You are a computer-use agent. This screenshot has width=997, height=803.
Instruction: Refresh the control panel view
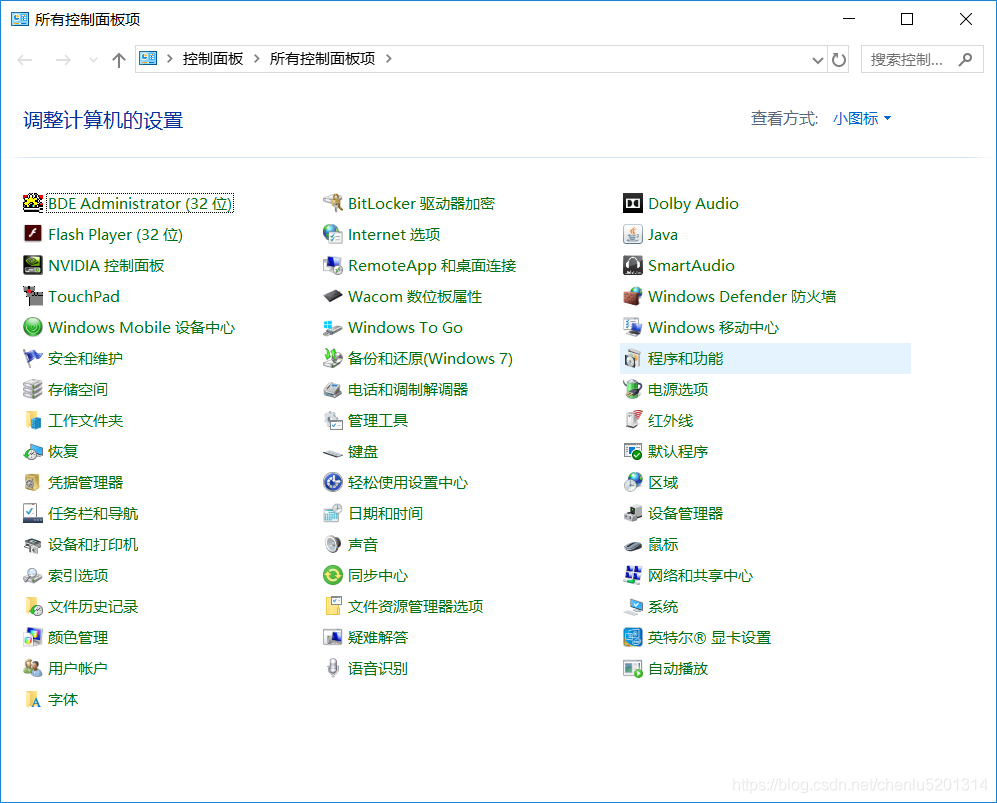(839, 60)
